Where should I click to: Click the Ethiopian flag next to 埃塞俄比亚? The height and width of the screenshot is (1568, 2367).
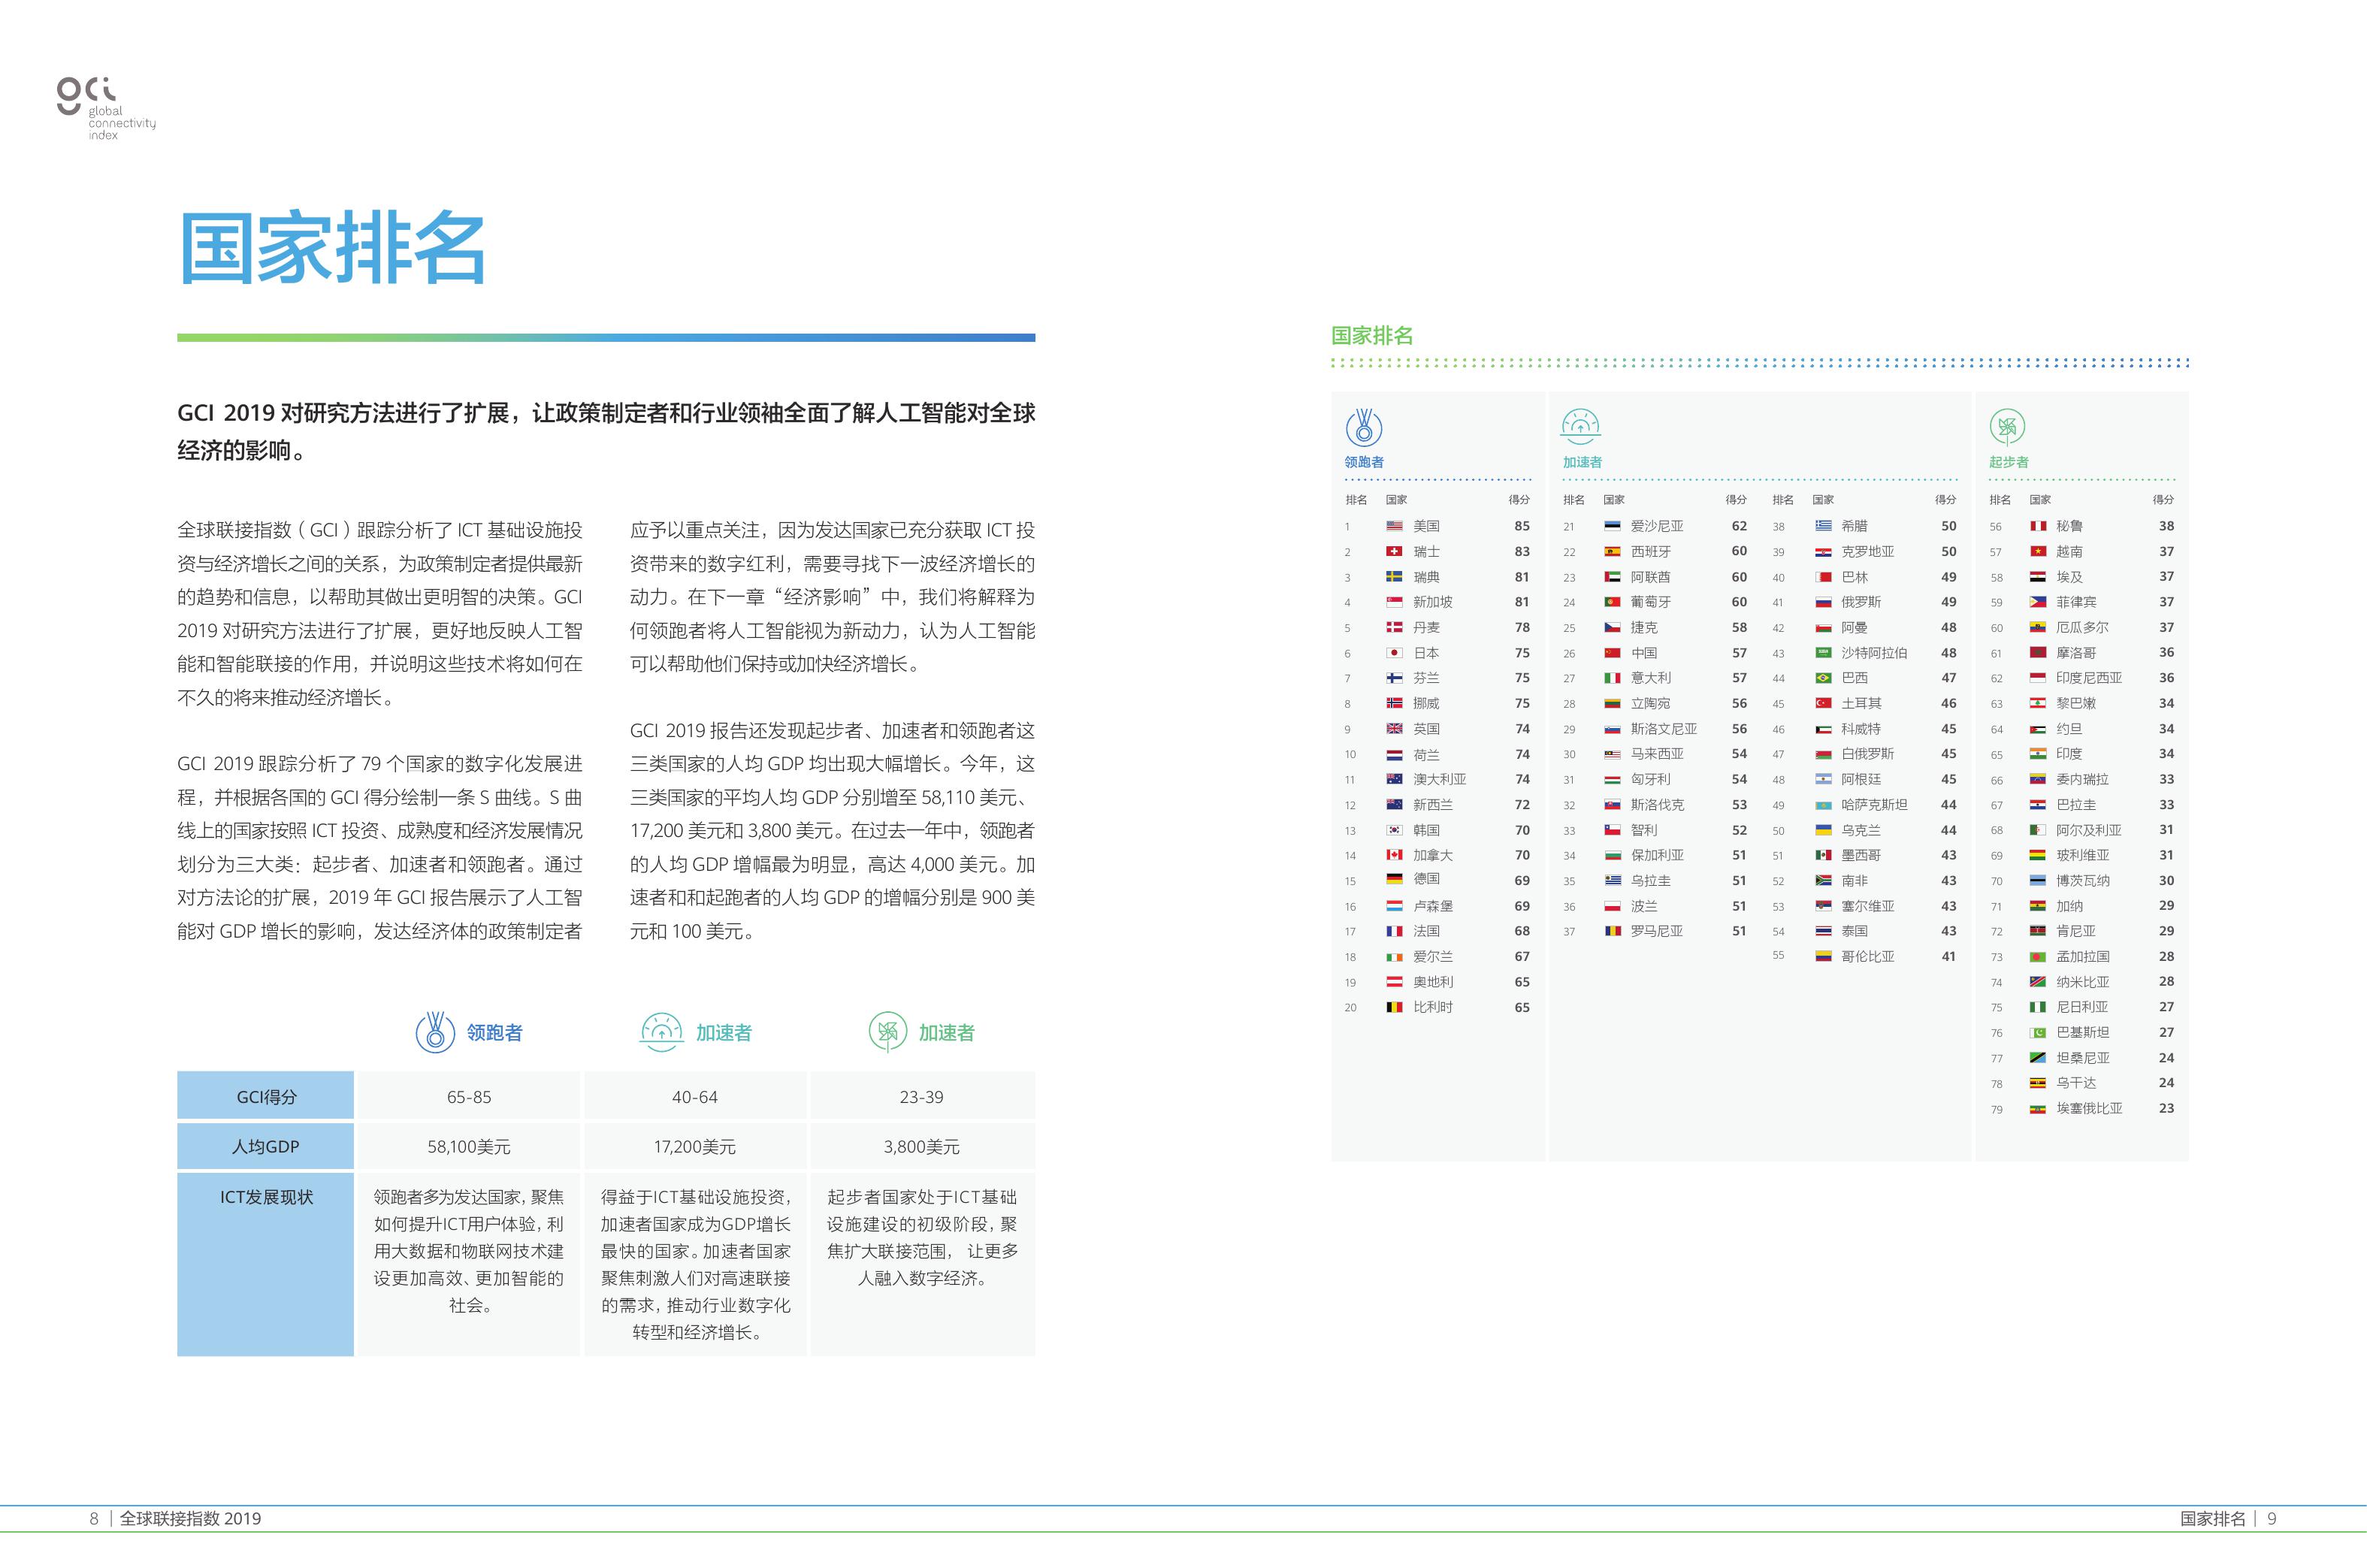pos(2037,1109)
